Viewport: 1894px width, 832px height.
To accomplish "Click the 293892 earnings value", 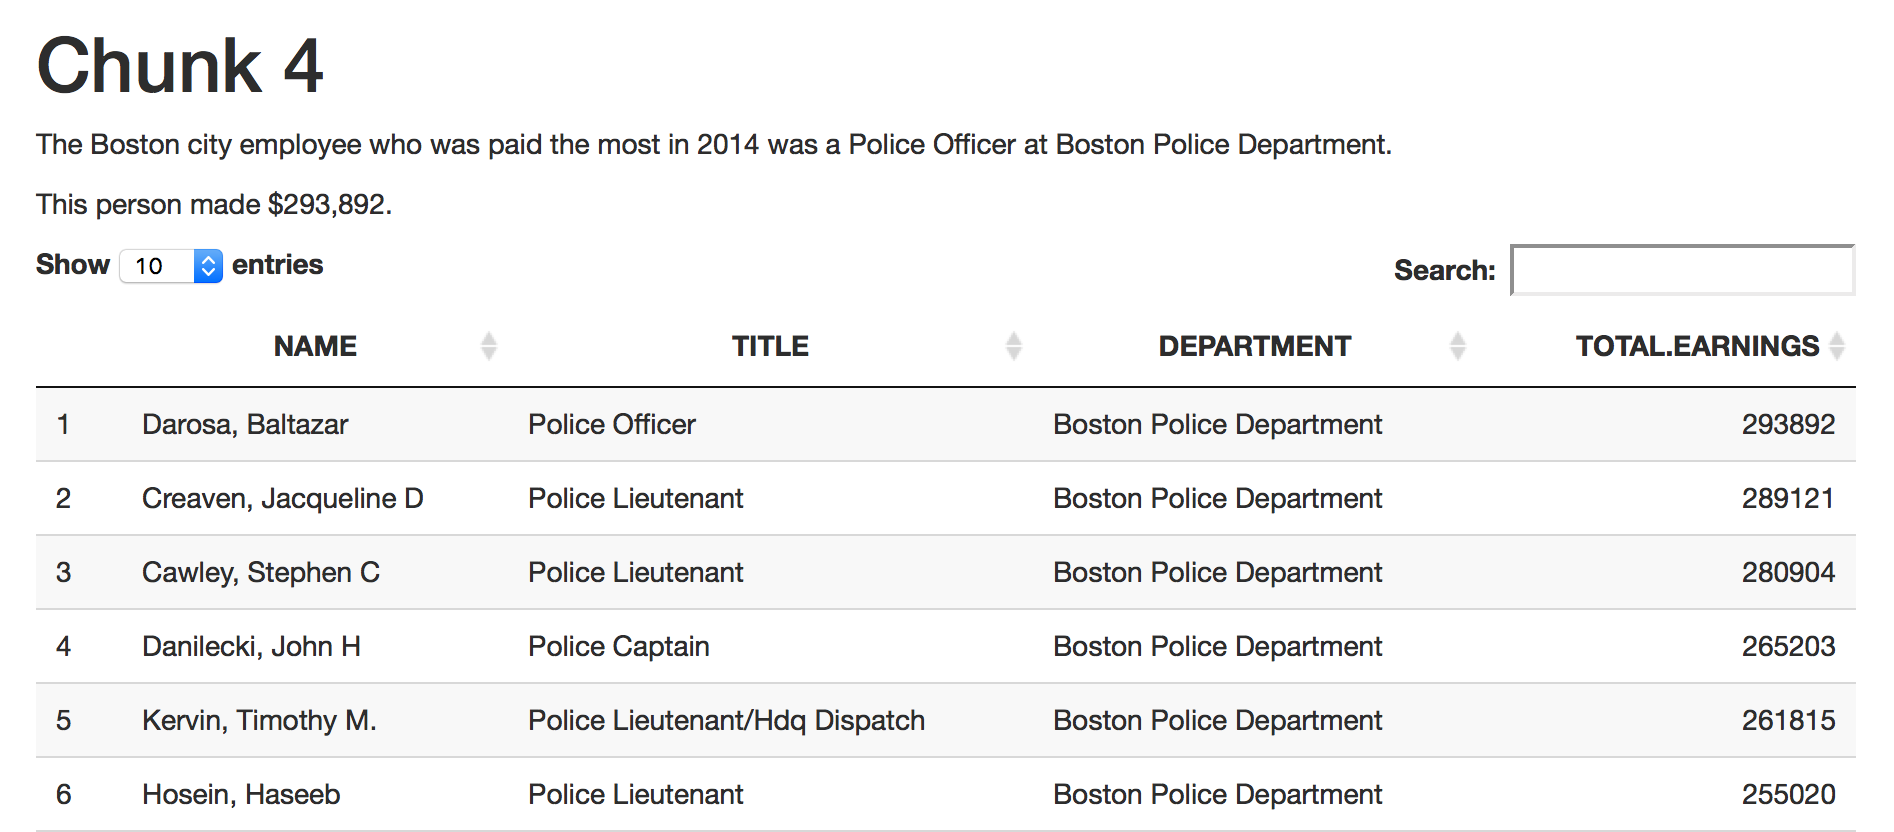I will tap(1787, 424).
